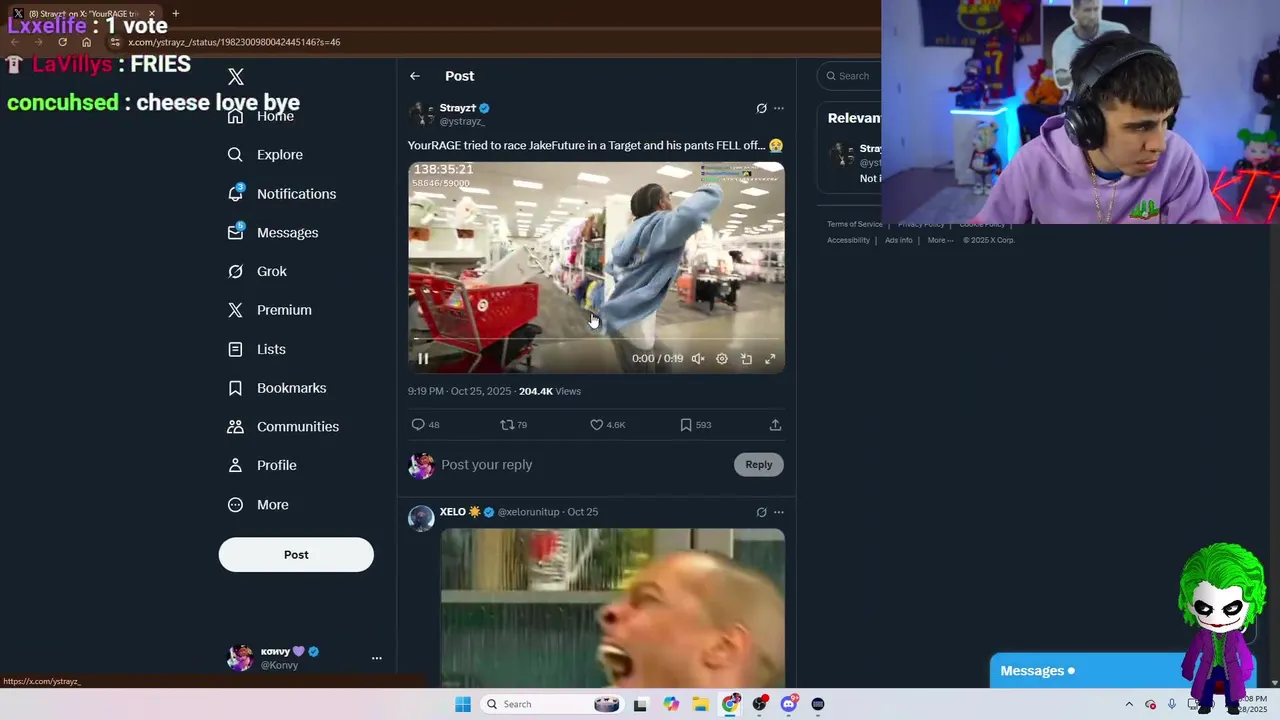
Task: Click the Grok icon on Strayz post
Action: [x=761, y=108]
